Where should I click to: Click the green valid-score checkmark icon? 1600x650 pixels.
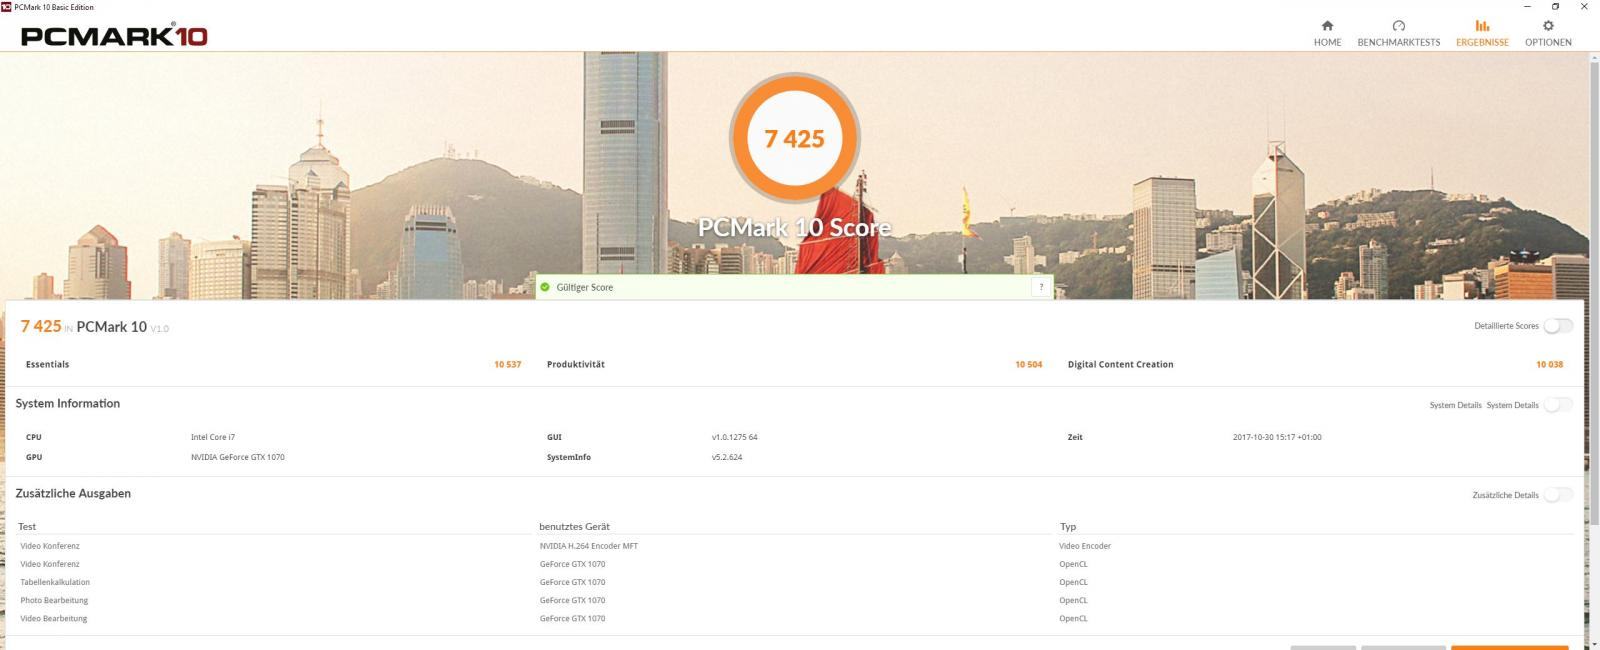(545, 287)
